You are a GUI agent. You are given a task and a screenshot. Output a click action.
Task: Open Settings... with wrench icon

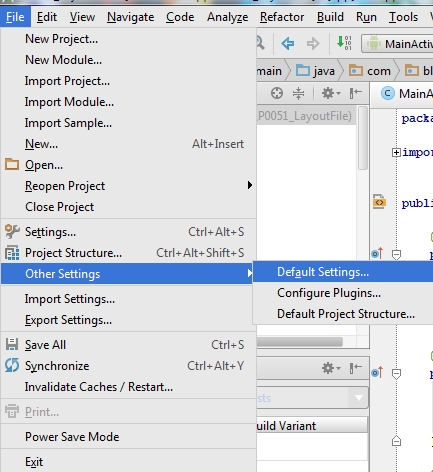tap(128, 232)
